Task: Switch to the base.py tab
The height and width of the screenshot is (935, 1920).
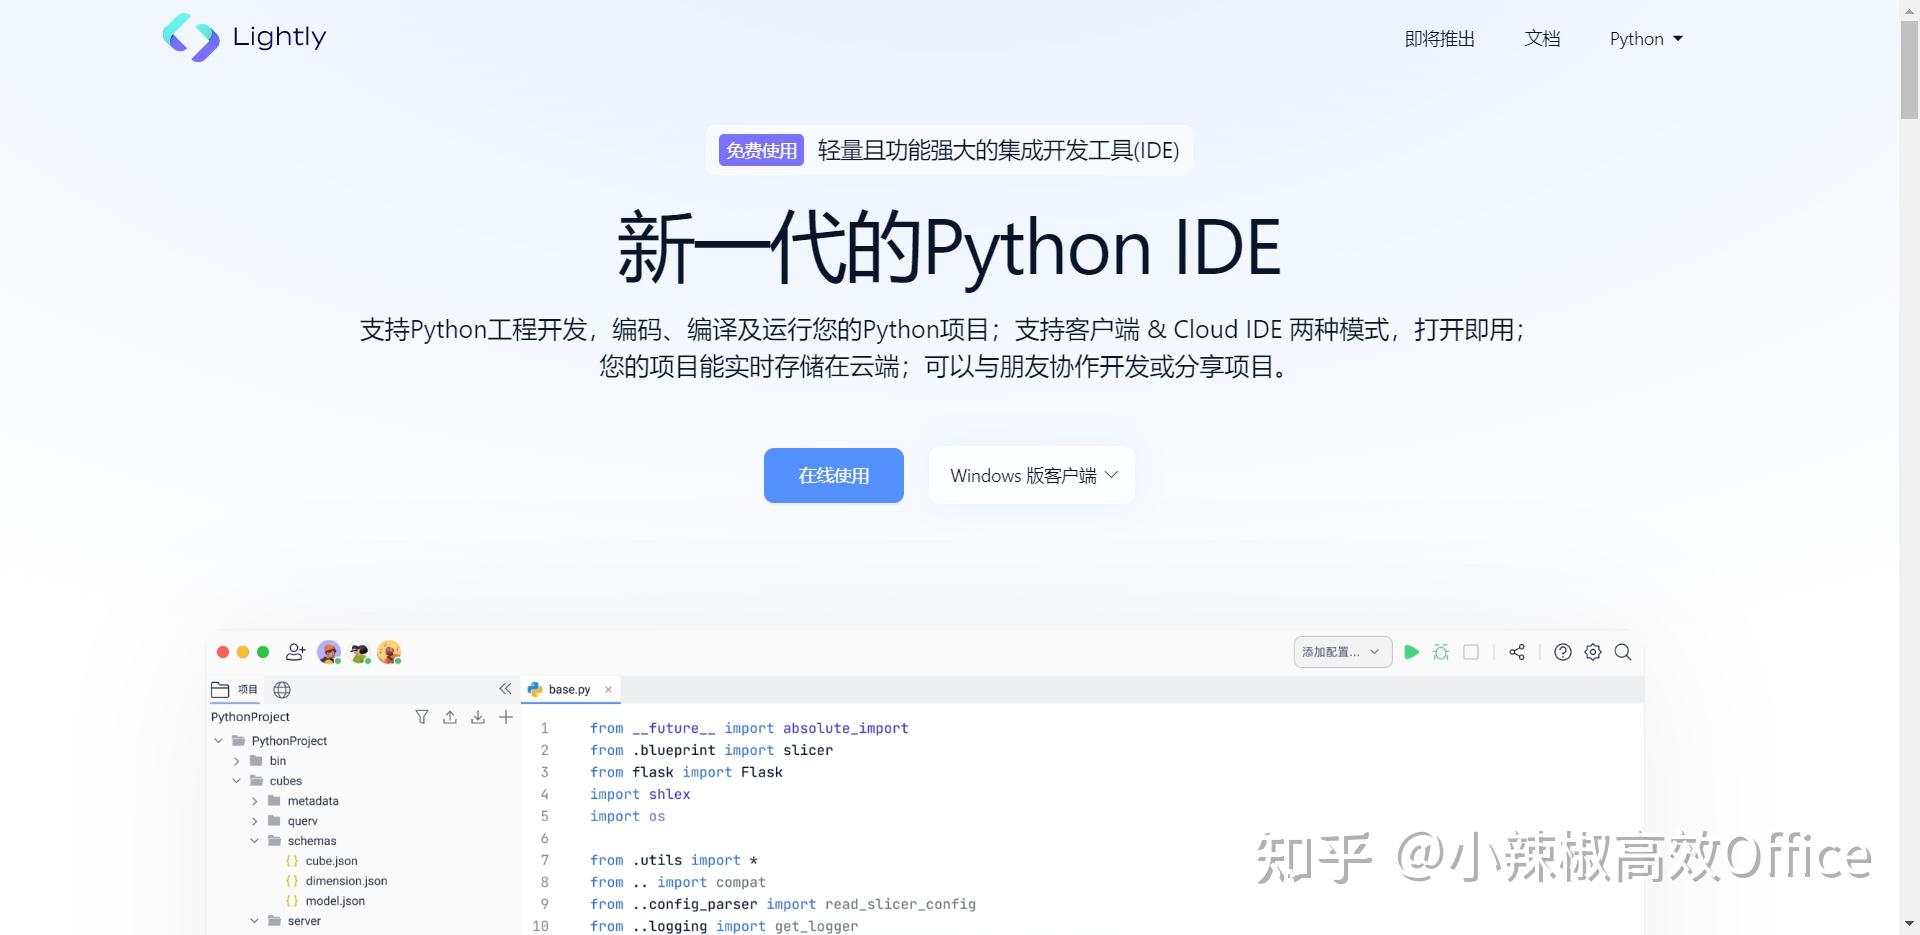Action: pos(568,689)
